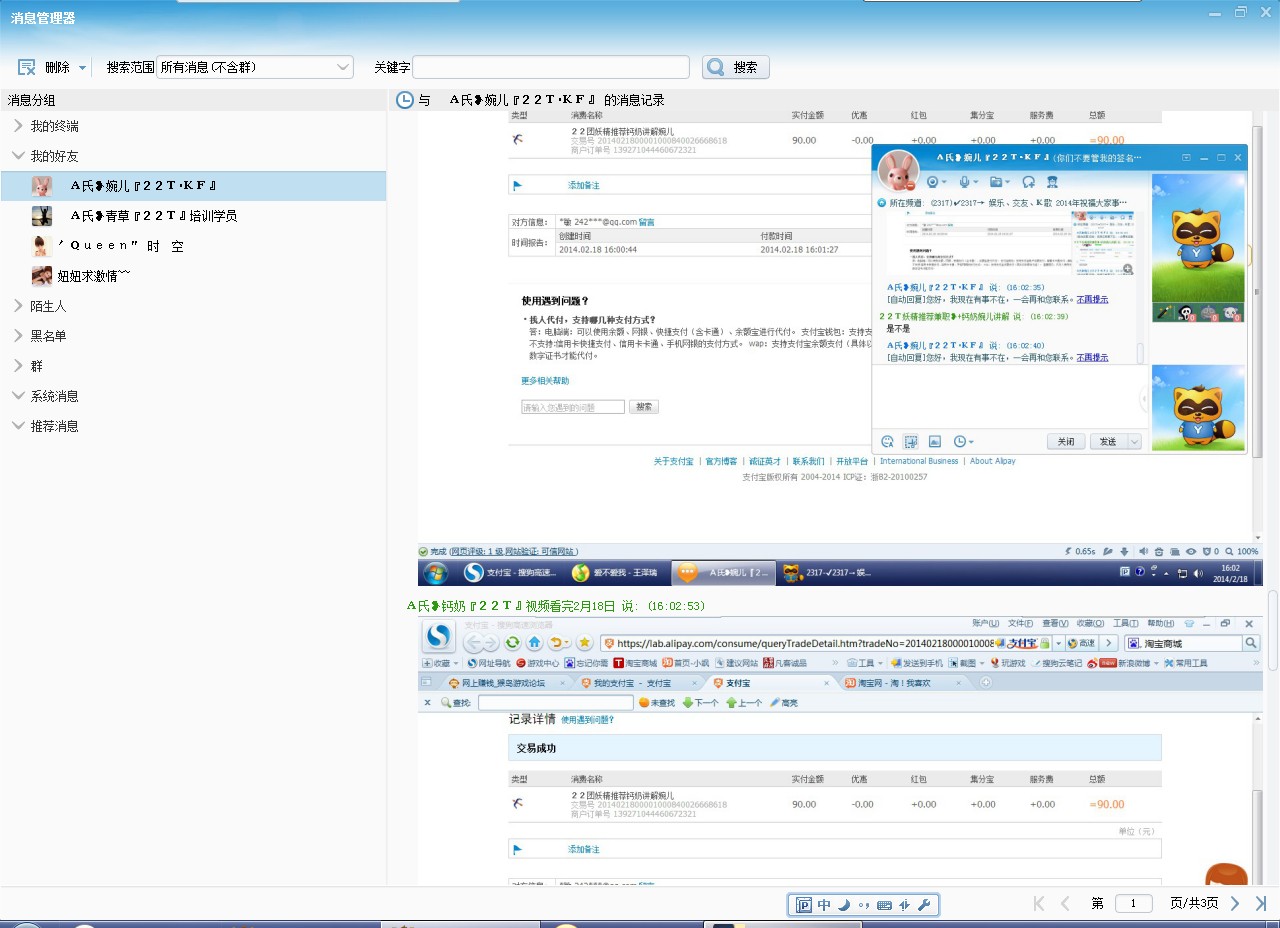Click the page number field showing 1

click(1133, 903)
